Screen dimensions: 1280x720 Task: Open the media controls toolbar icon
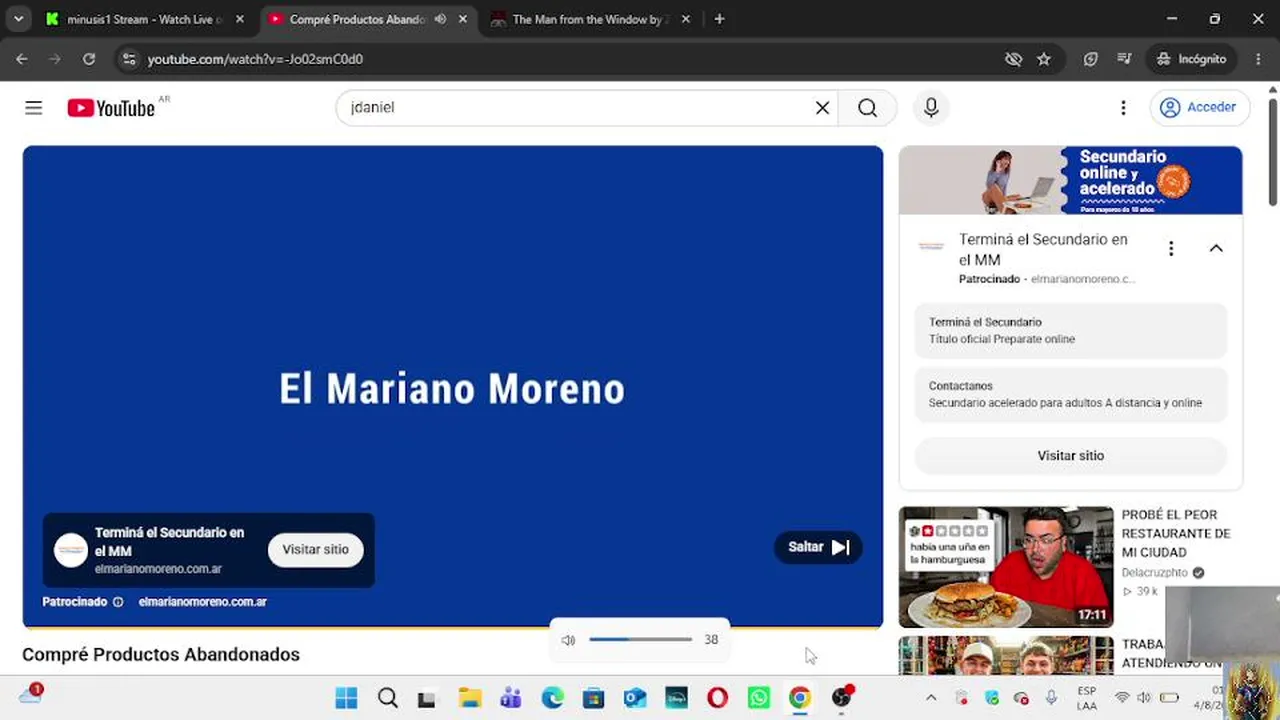tap(1124, 59)
